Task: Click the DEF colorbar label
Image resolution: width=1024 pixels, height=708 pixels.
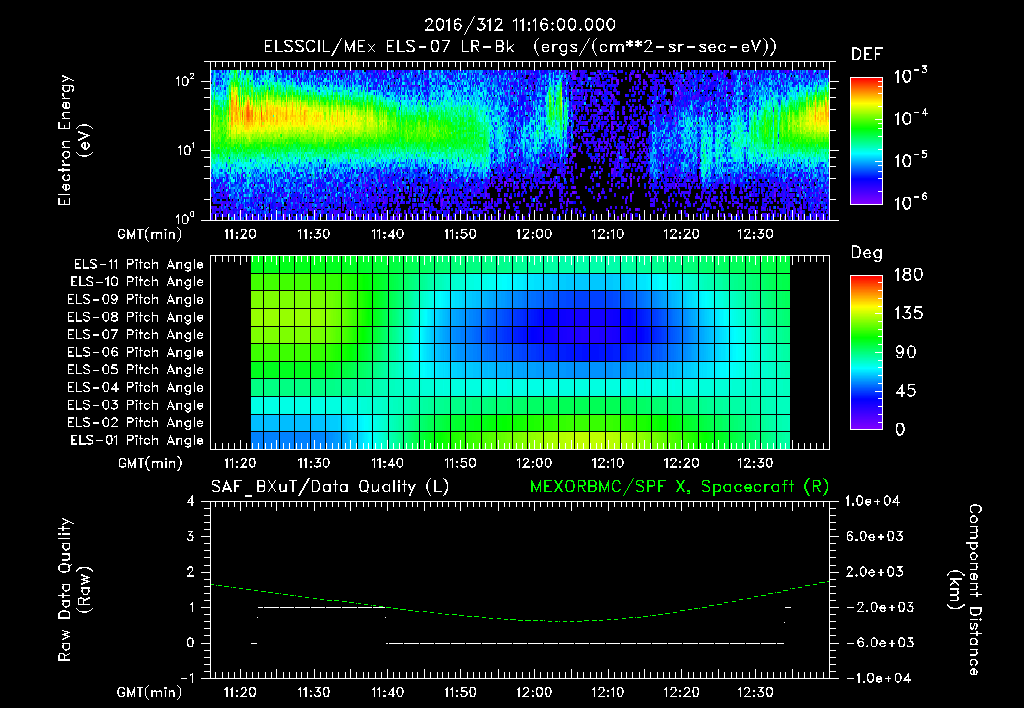Action: tap(867, 54)
